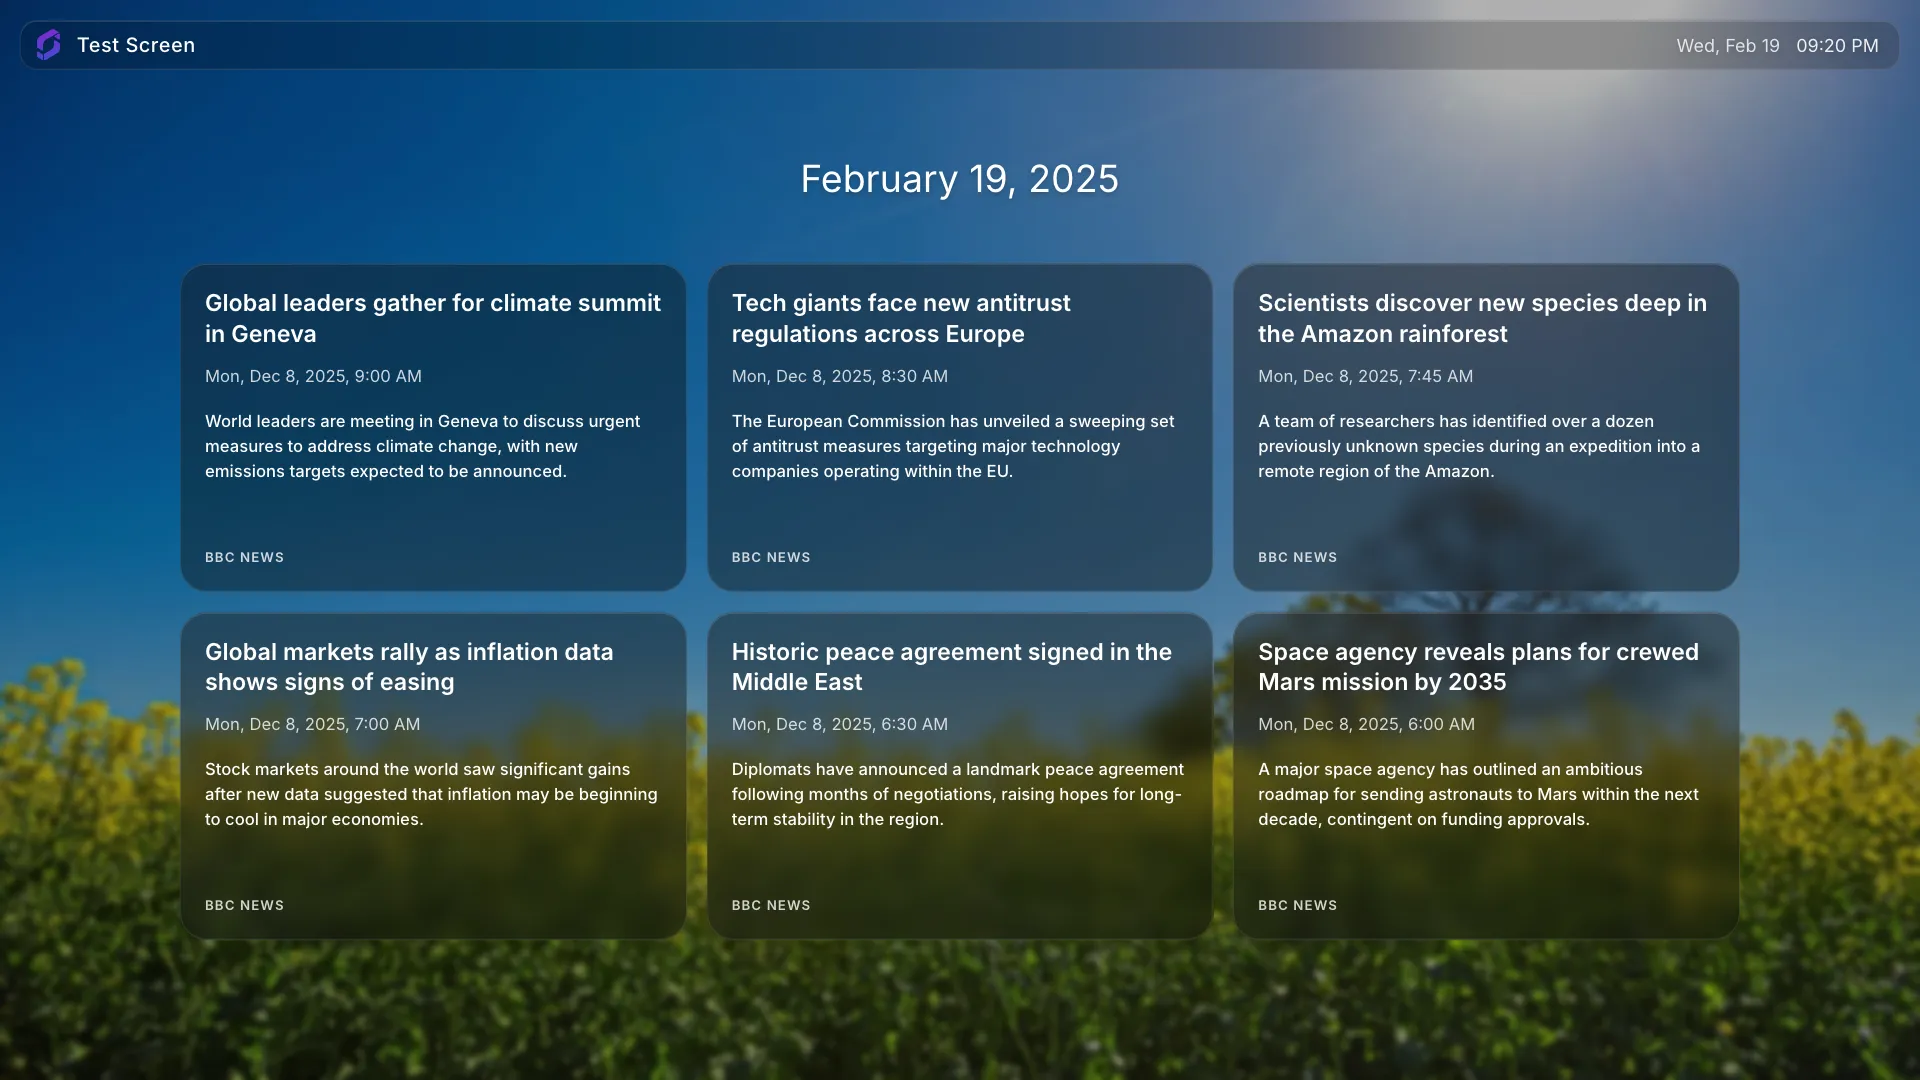Screen dimensions: 1920x1080
Task: Click the February 19, 2025 heading
Action: [x=960, y=179]
